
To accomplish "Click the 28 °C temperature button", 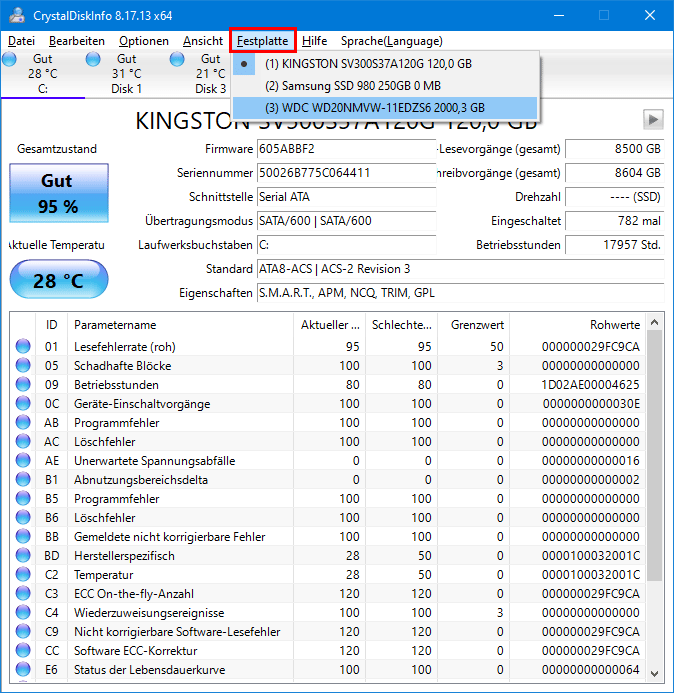I will [x=59, y=279].
